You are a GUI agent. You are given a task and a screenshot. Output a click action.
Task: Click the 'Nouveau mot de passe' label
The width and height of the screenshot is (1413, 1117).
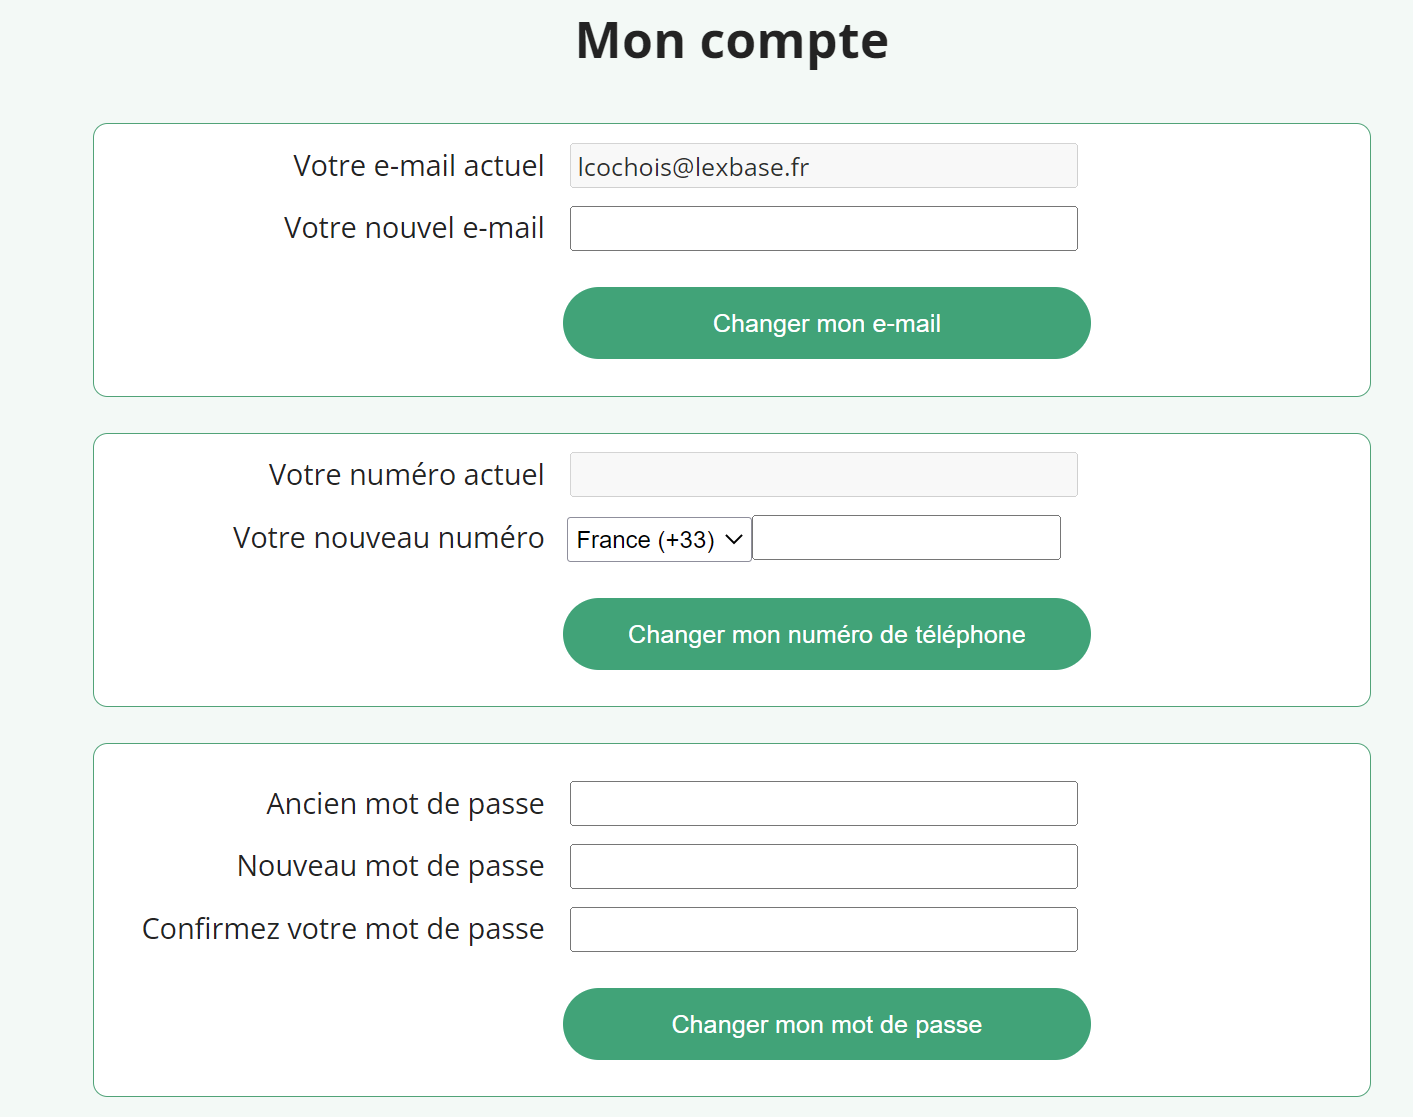click(x=390, y=866)
